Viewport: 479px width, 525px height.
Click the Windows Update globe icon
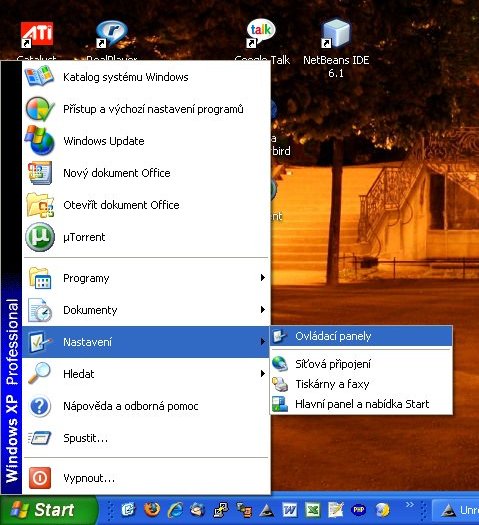point(40,141)
